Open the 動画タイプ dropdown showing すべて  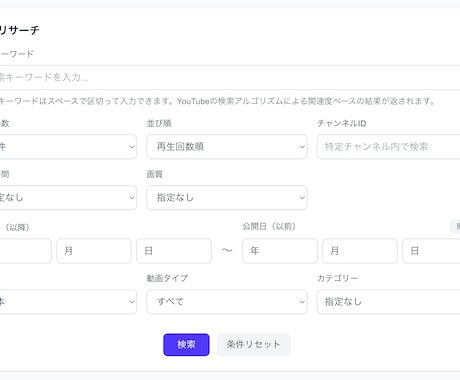coord(227,302)
